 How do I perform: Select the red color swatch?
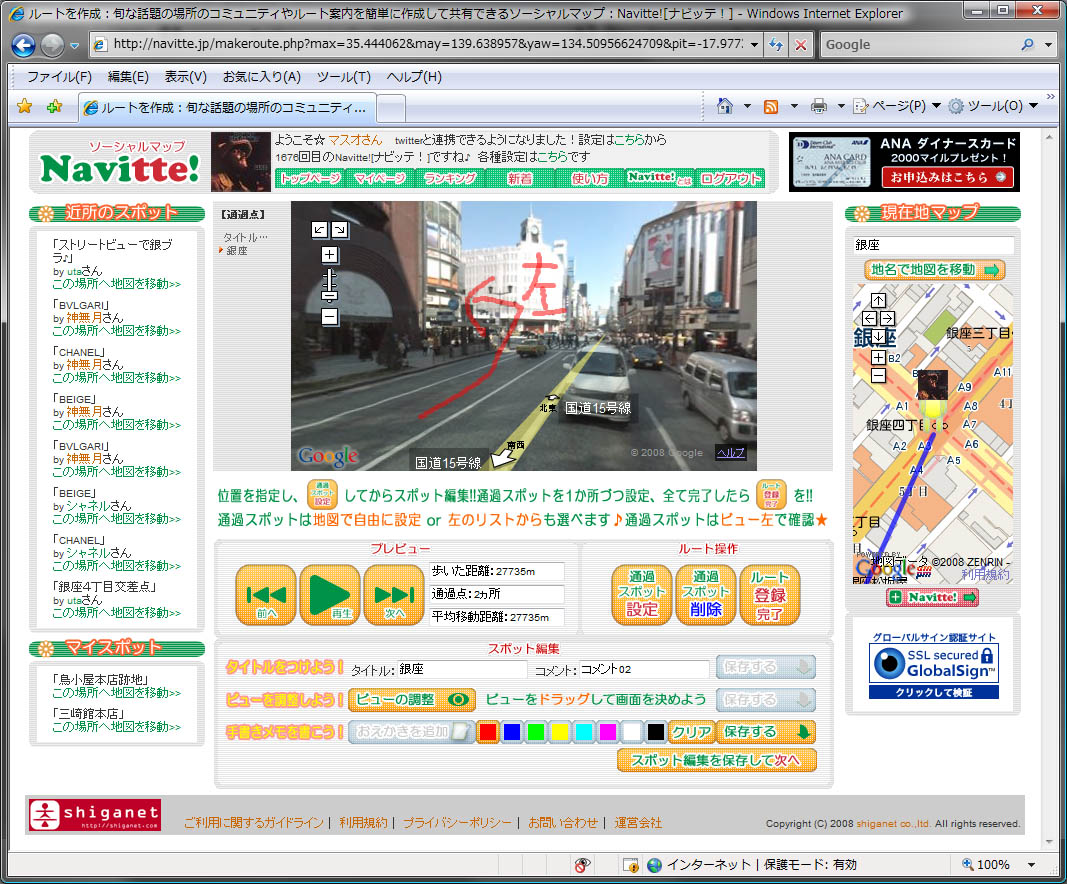coord(488,732)
